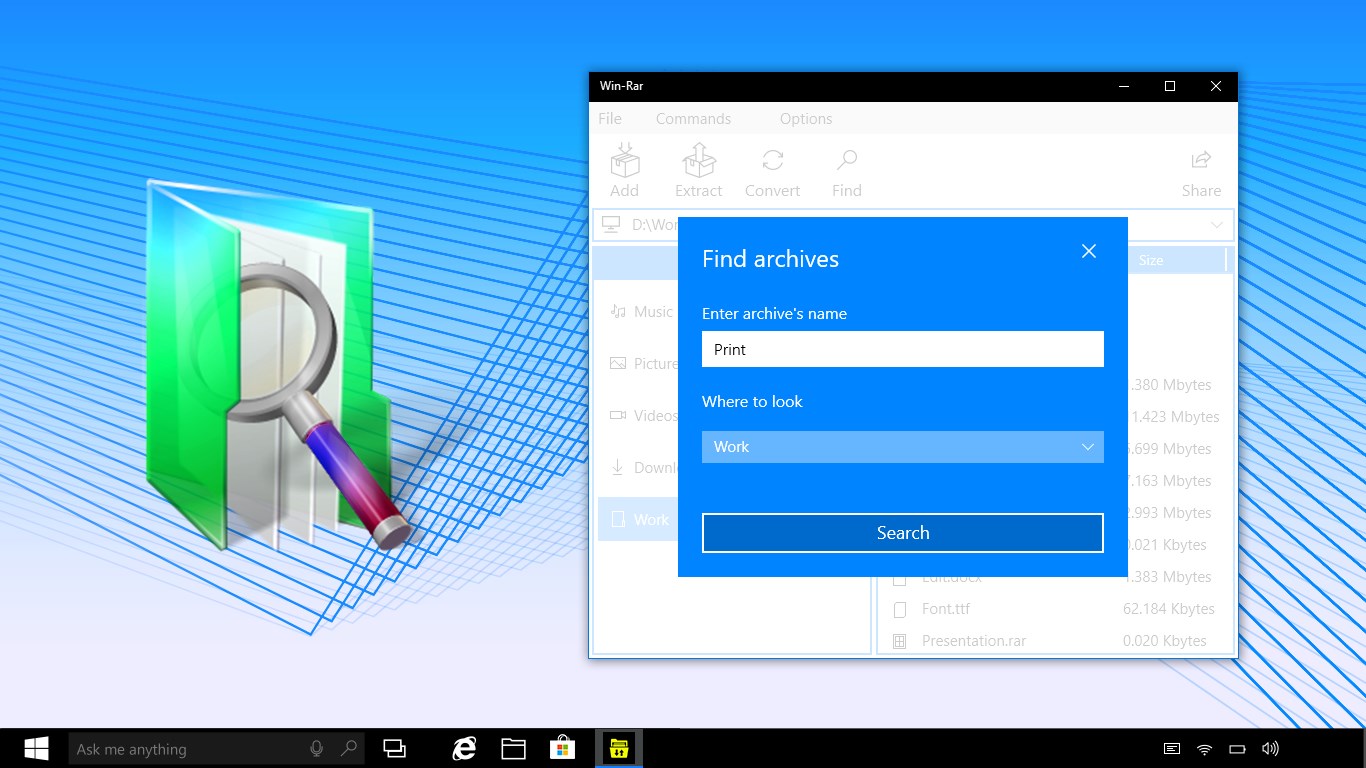Click the Find magnifier toolbar icon
Screen dimensions: 1366x768
click(x=847, y=160)
